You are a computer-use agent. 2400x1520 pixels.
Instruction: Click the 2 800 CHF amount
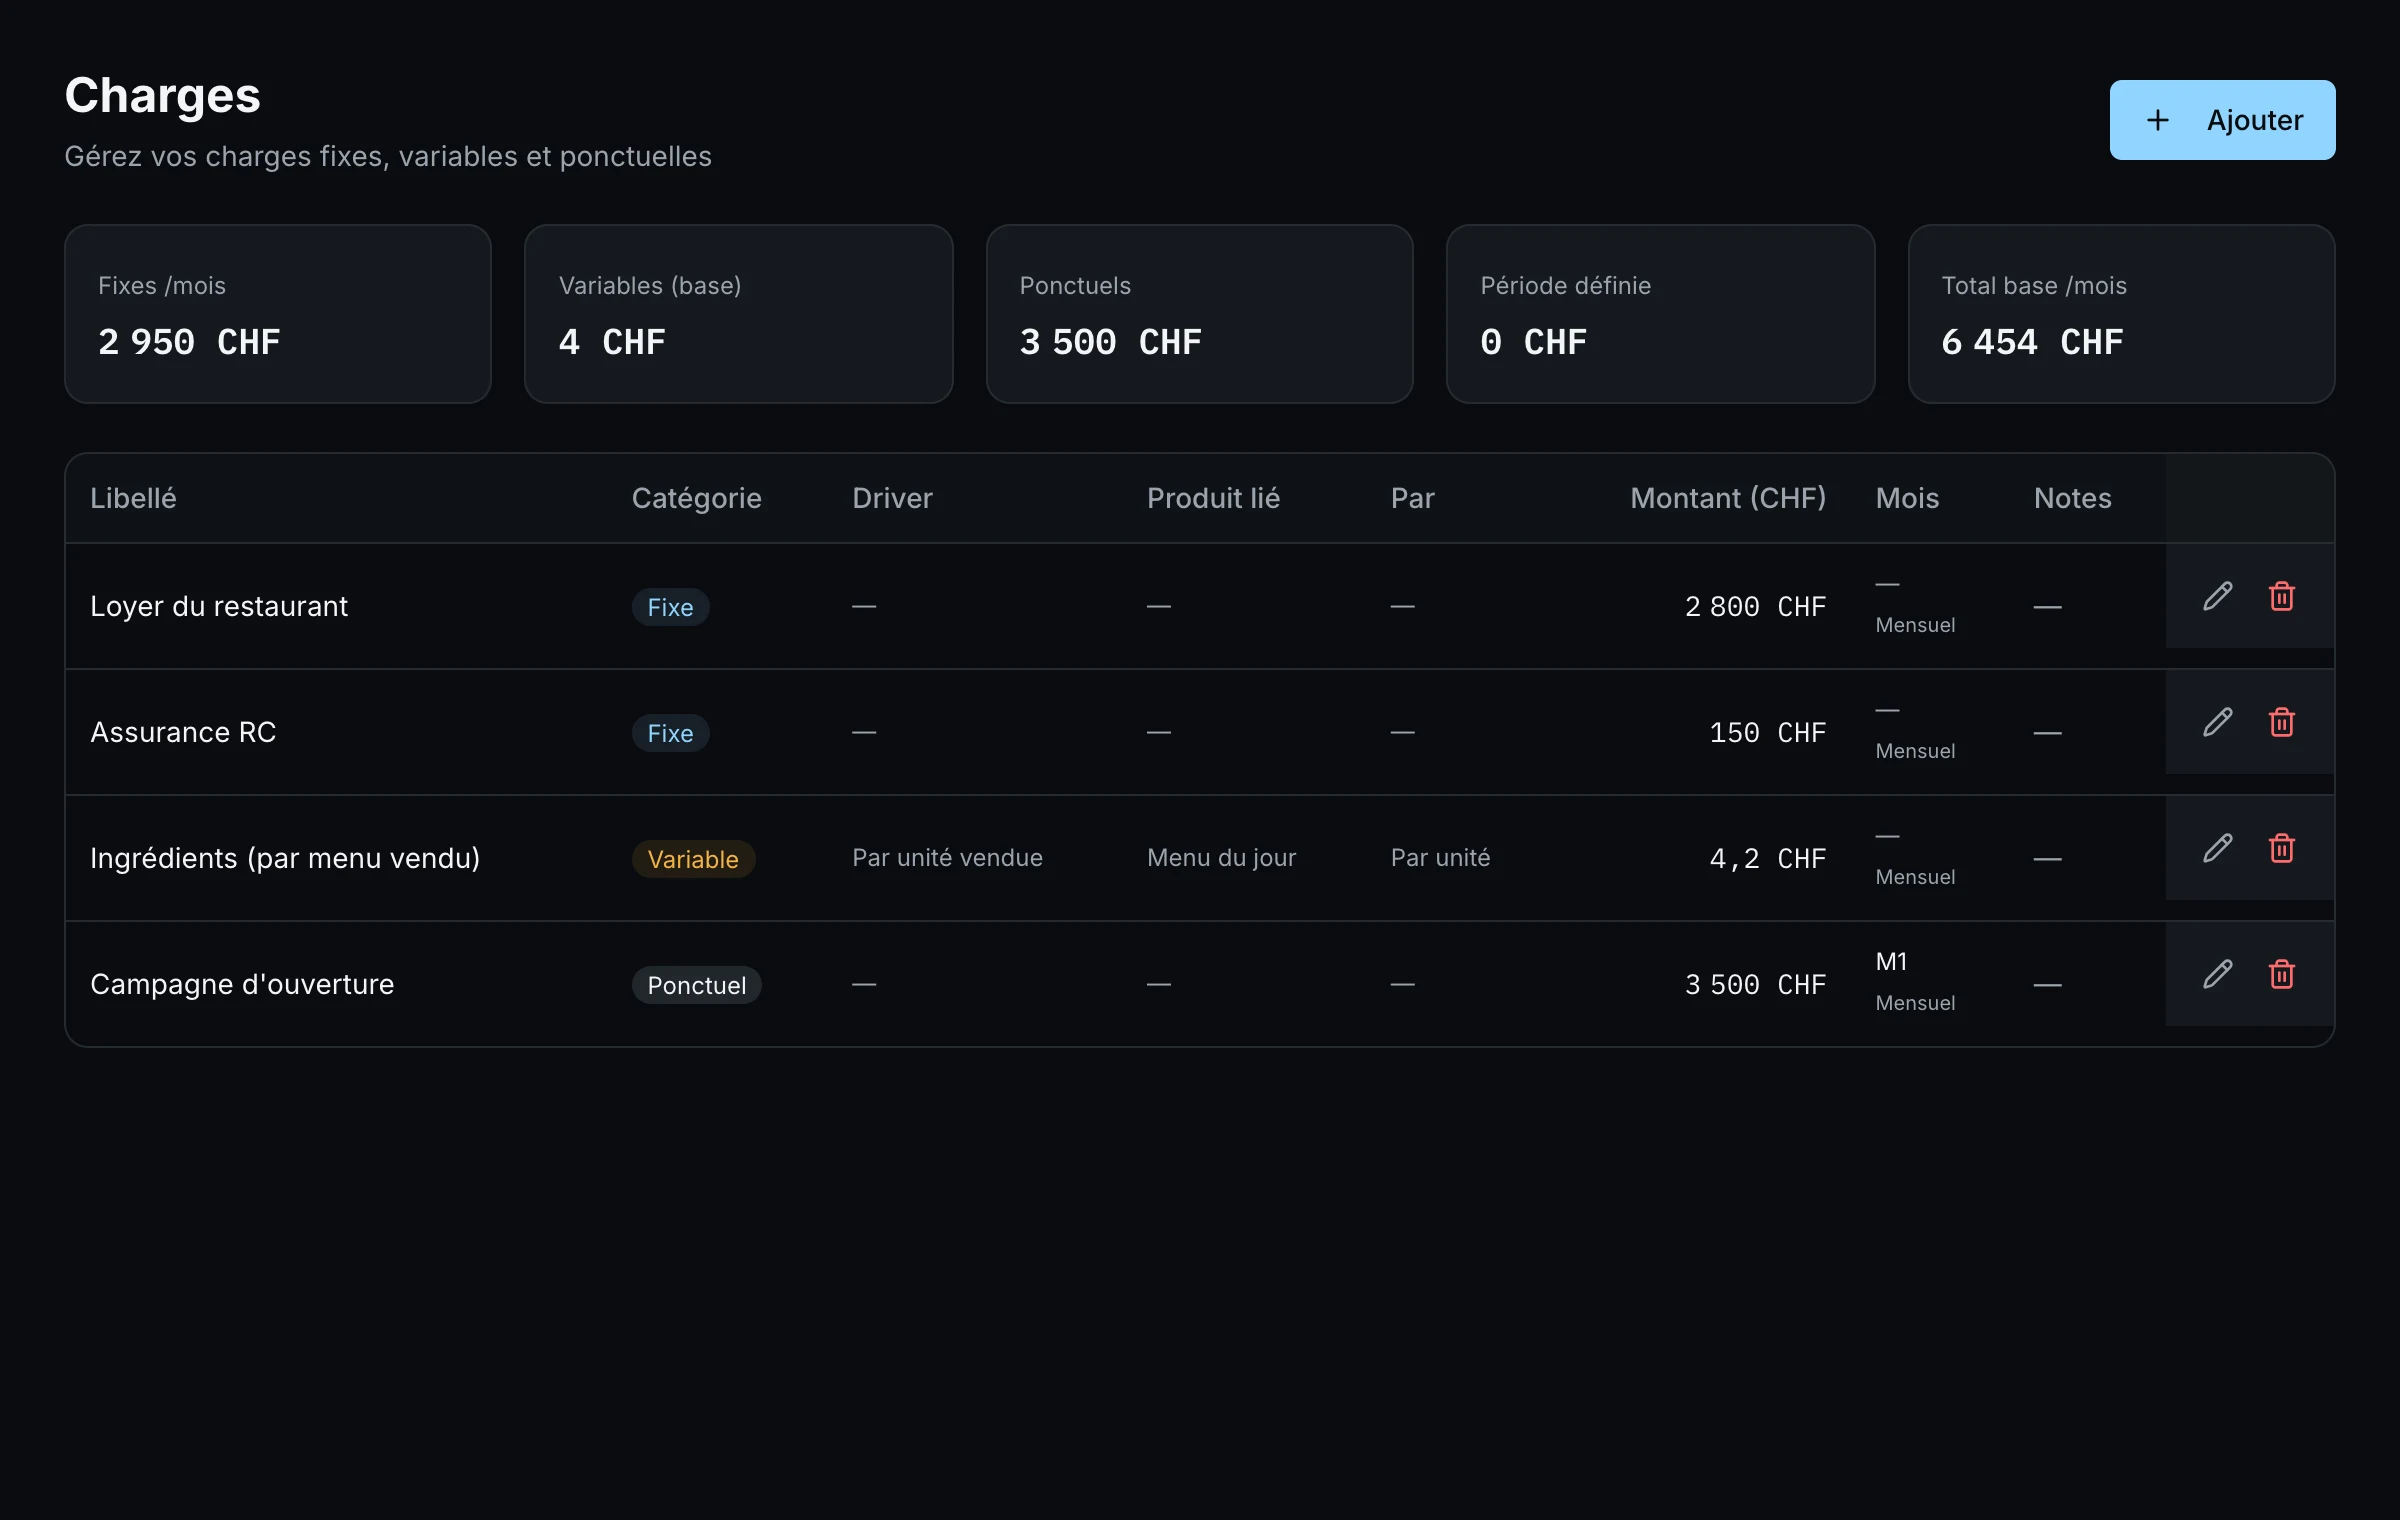(x=1755, y=606)
